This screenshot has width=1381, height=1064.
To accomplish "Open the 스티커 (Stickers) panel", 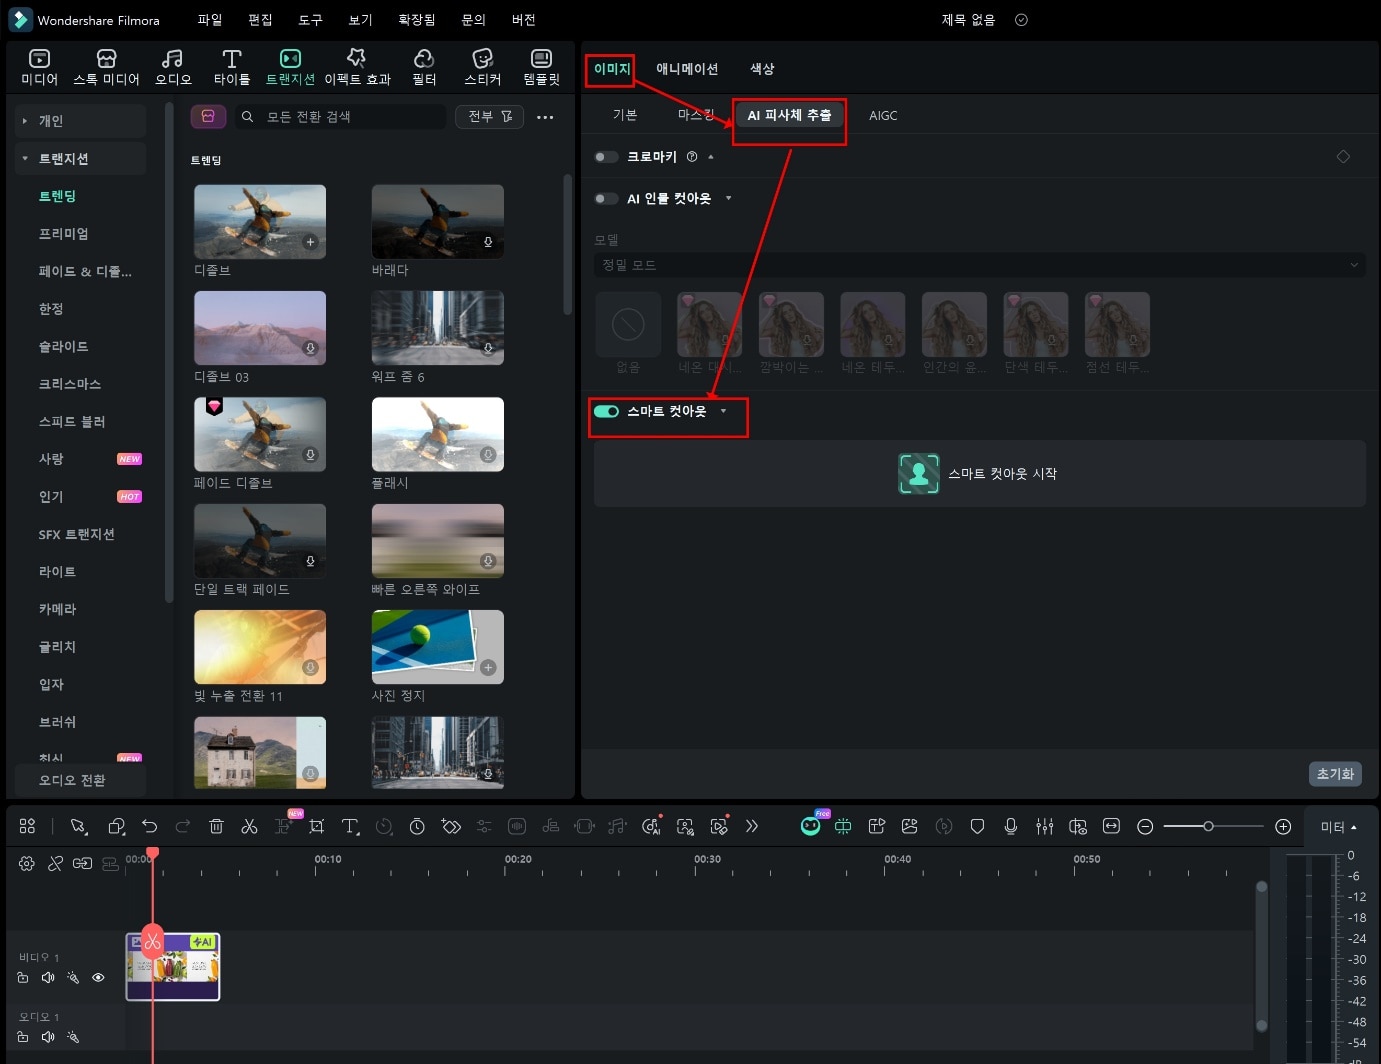I will 483,67.
